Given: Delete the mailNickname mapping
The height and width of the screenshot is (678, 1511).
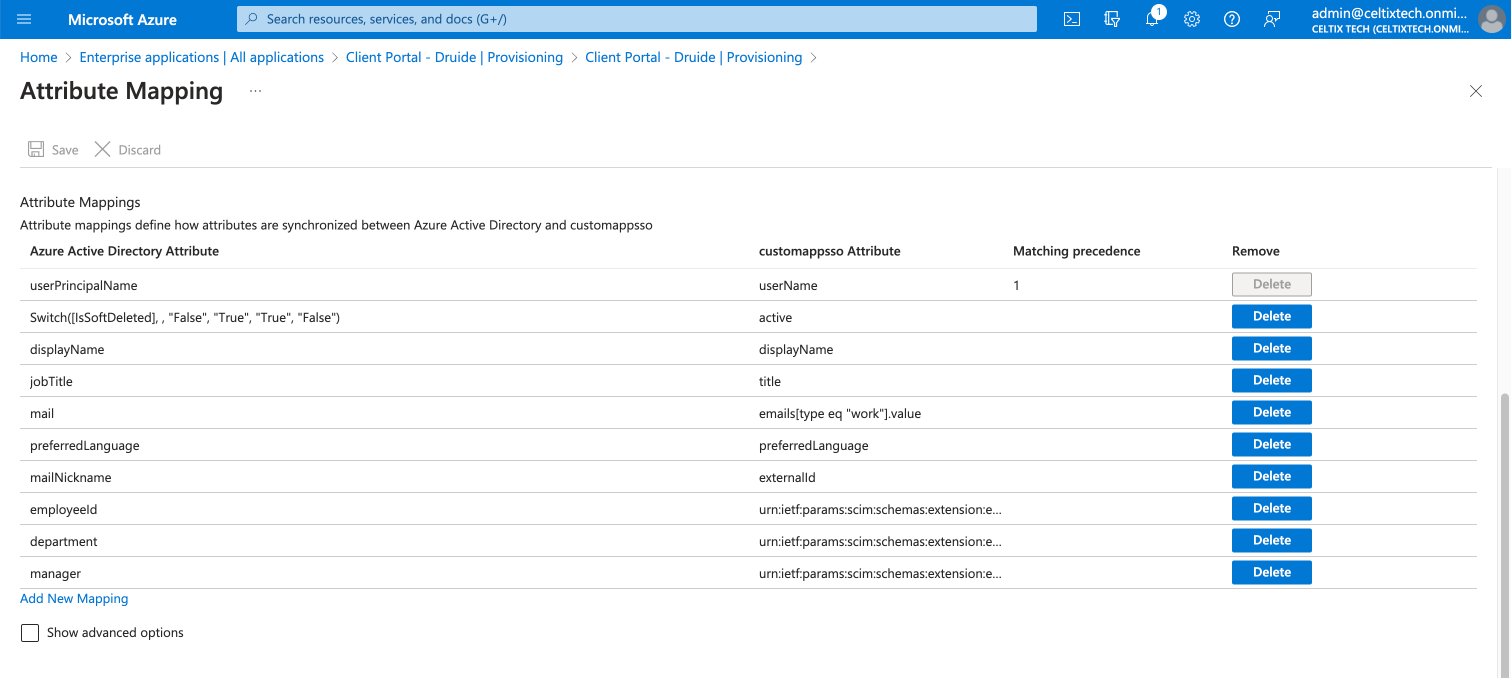Looking at the screenshot, I should [x=1272, y=477].
